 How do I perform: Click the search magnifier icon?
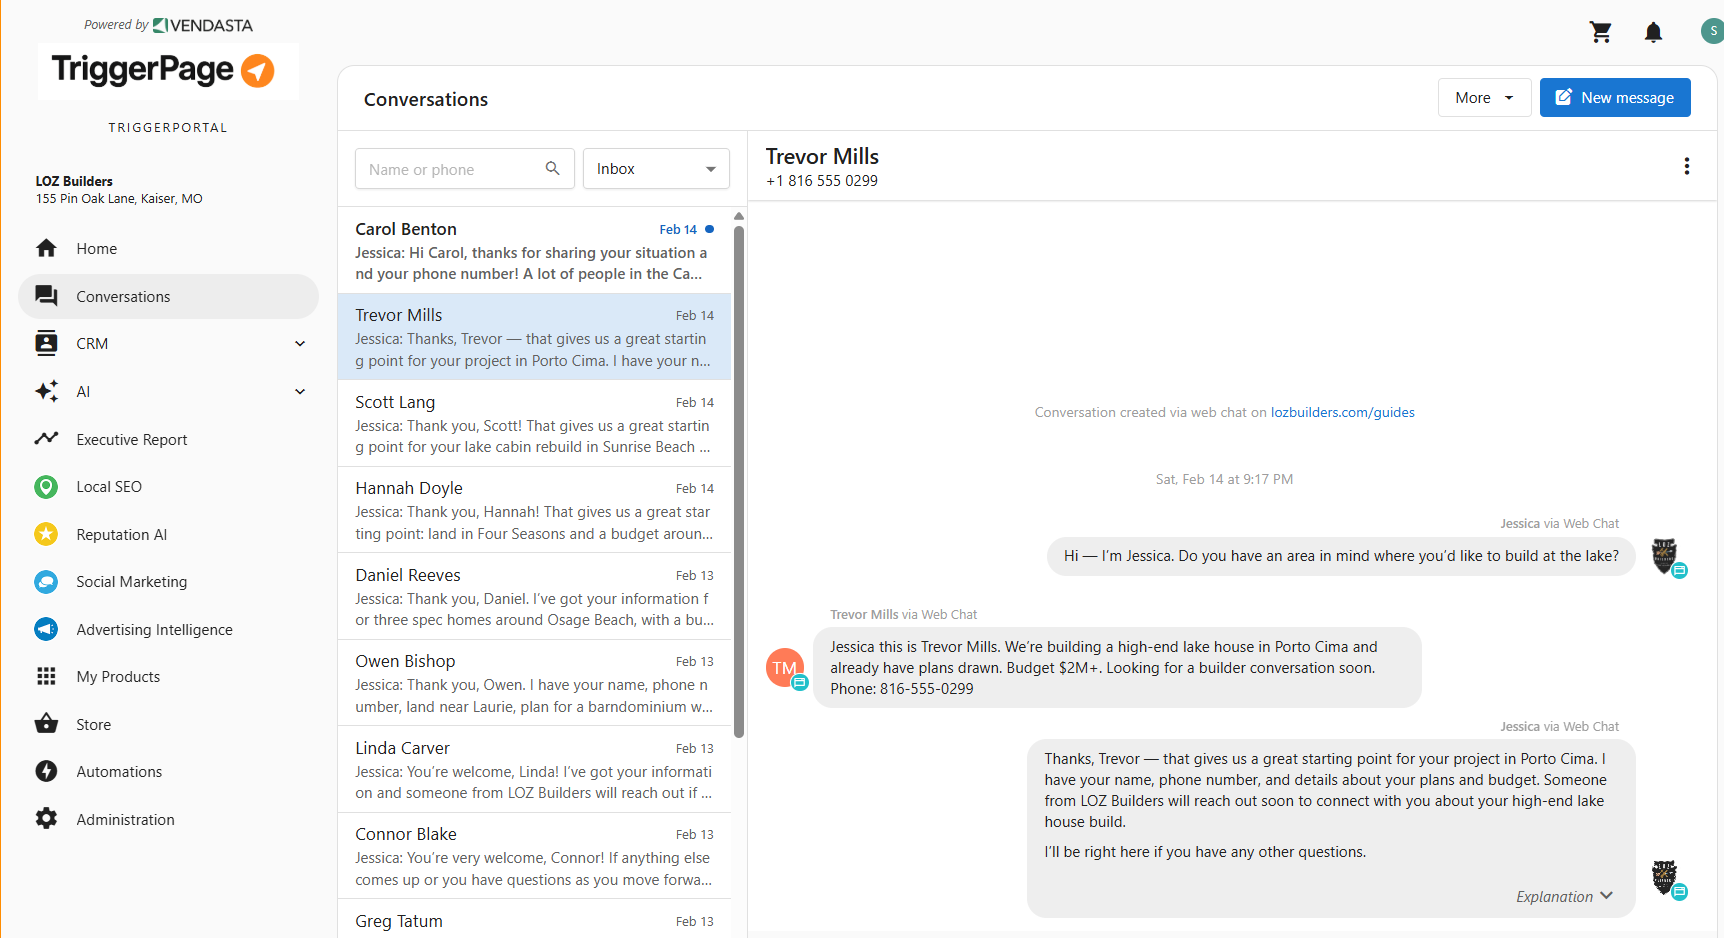[x=552, y=168]
